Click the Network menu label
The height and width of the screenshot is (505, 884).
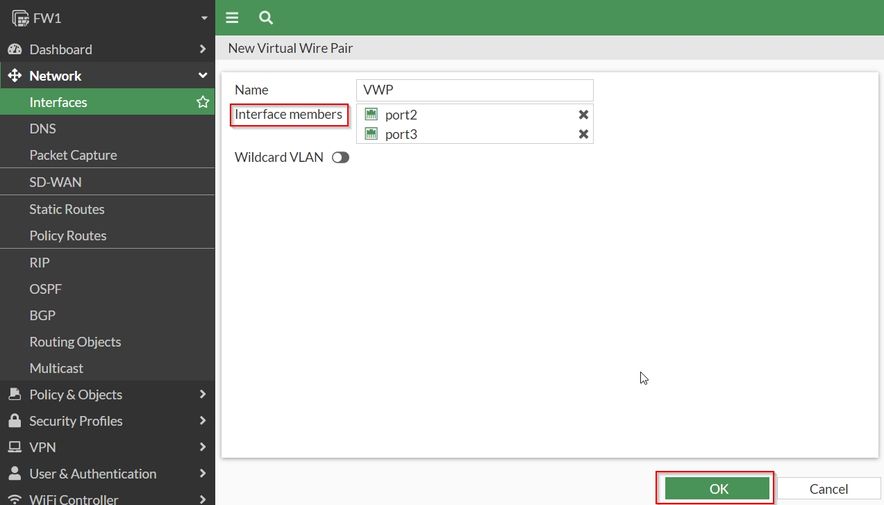pos(55,76)
